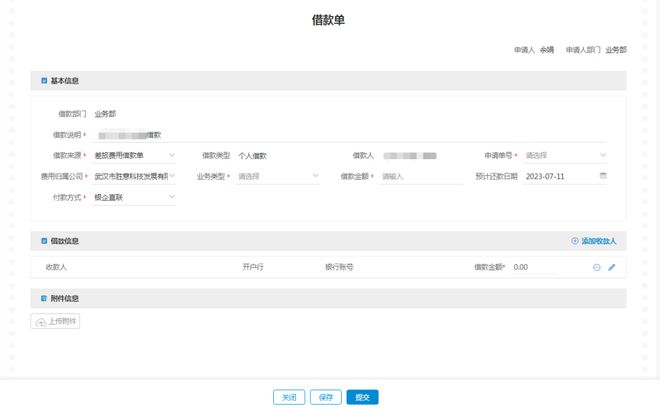Open the calendar icon for 预计还款日期
The image size is (660, 409).
click(x=603, y=175)
